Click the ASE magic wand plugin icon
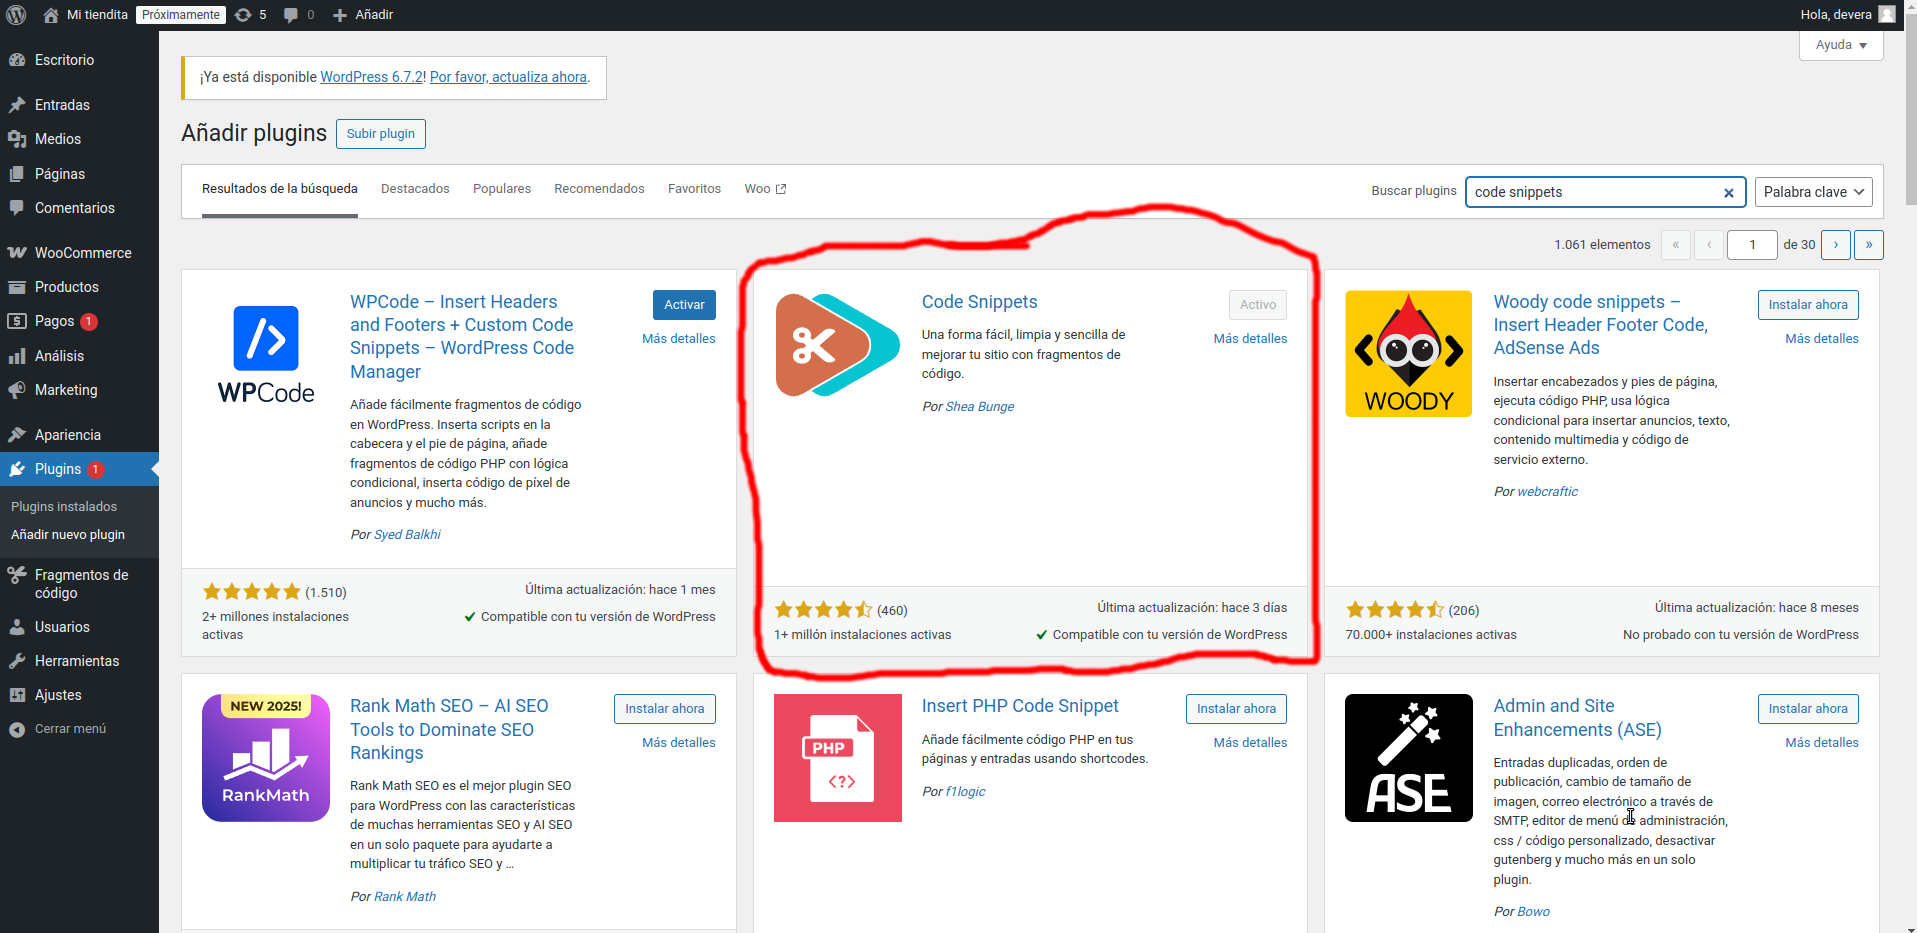The width and height of the screenshot is (1917, 933). point(1408,758)
